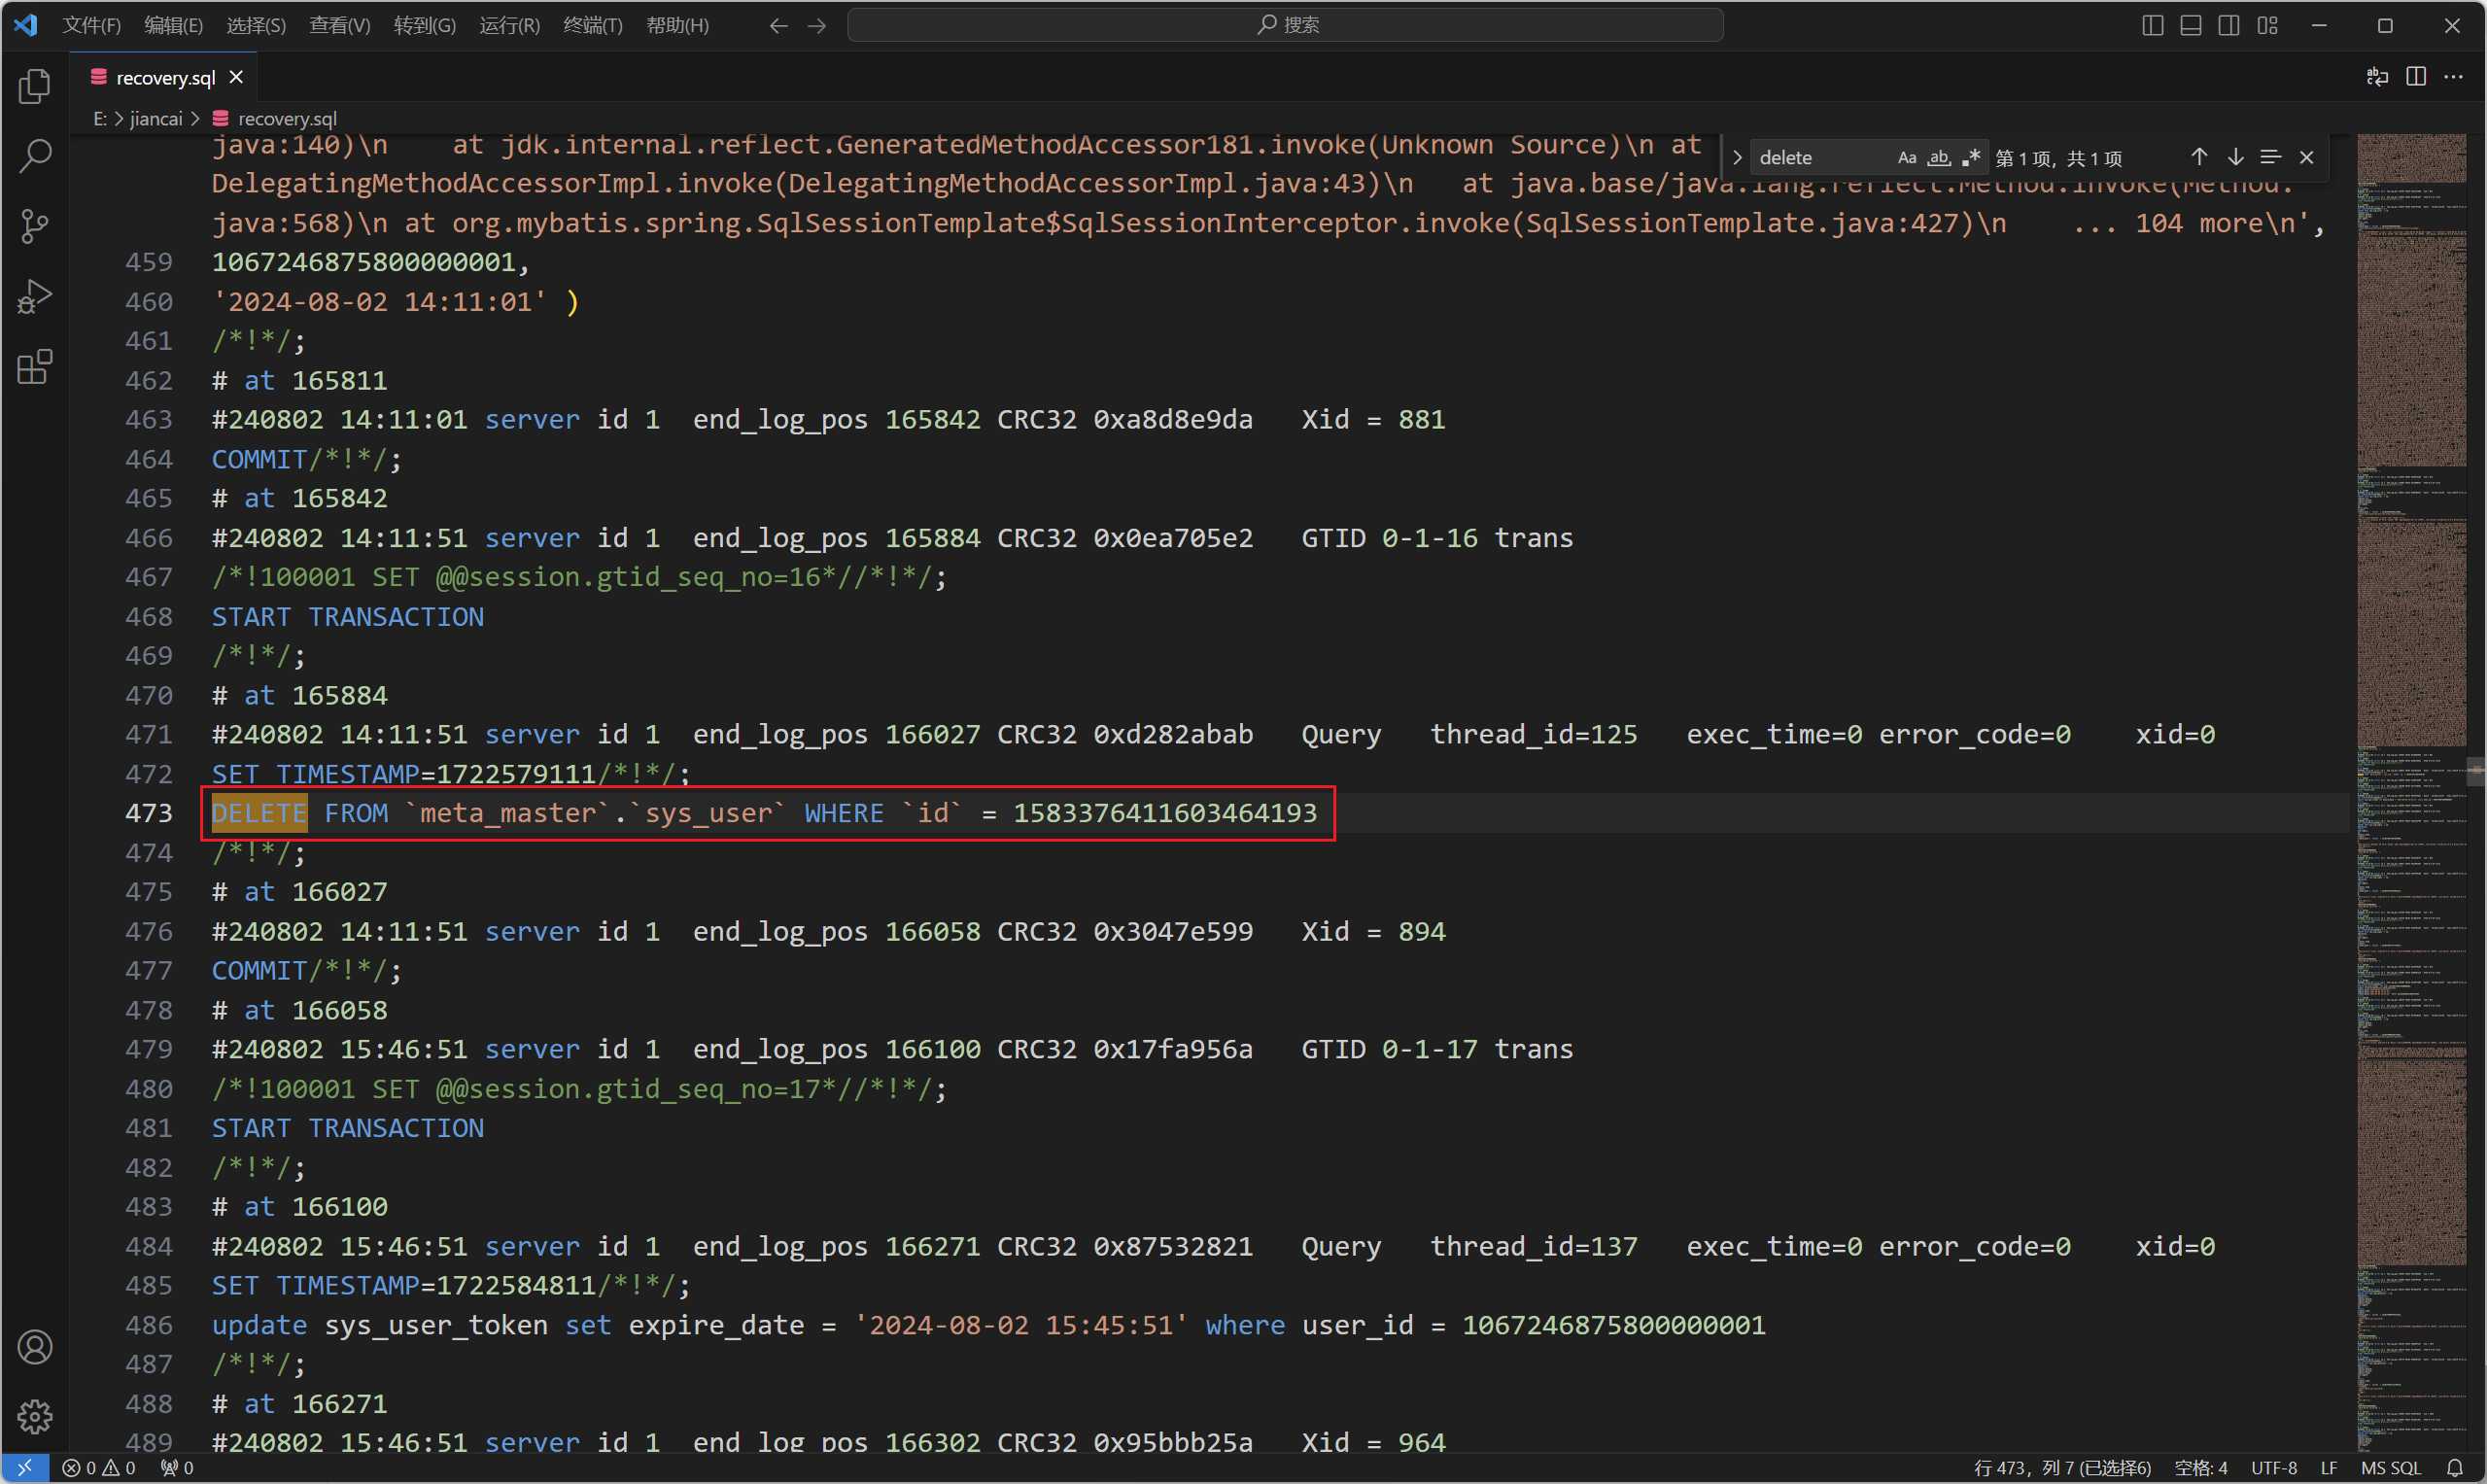Close the find widget
This screenshot has width=2487, height=1484.
coord(2307,158)
